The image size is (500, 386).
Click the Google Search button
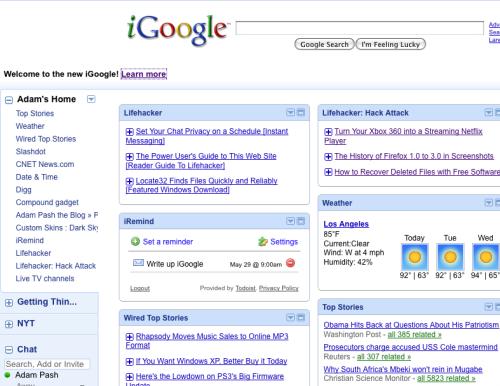324,44
